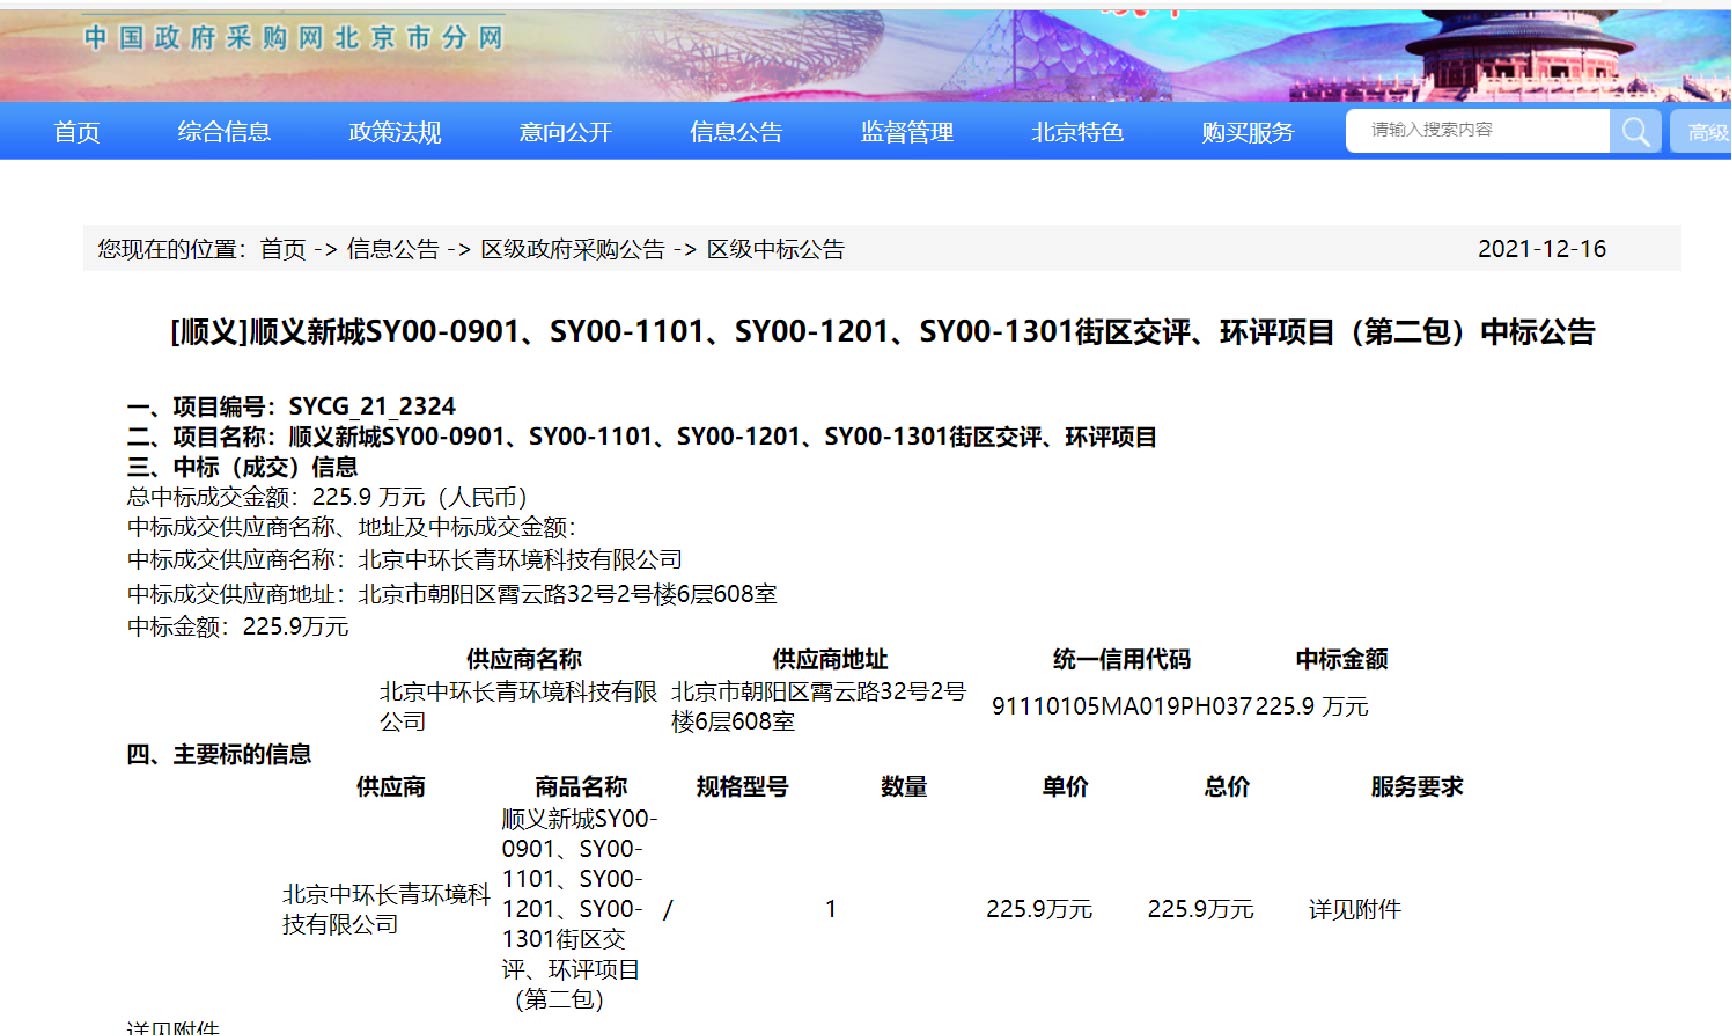The image size is (1732, 1036).
Task: Open the 监督管理 navigation menu
Action: click(907, 132)
